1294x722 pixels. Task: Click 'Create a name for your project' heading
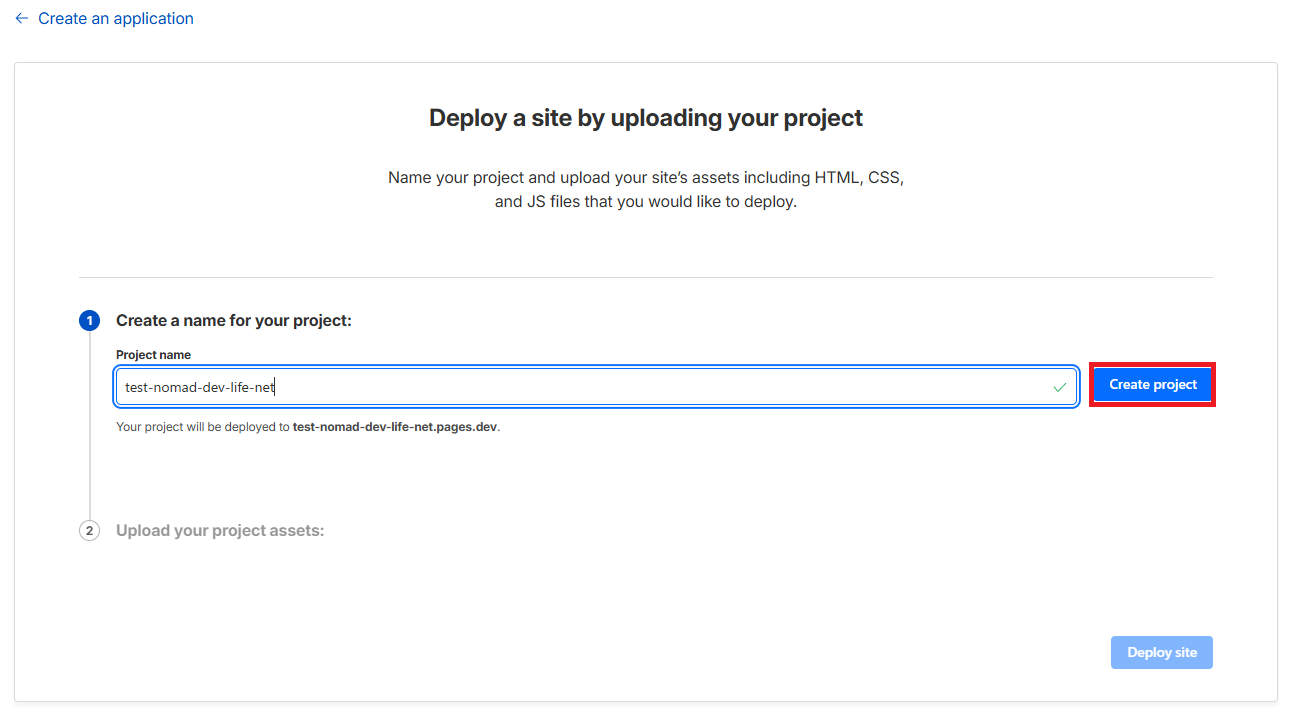[x=234, y=321]
